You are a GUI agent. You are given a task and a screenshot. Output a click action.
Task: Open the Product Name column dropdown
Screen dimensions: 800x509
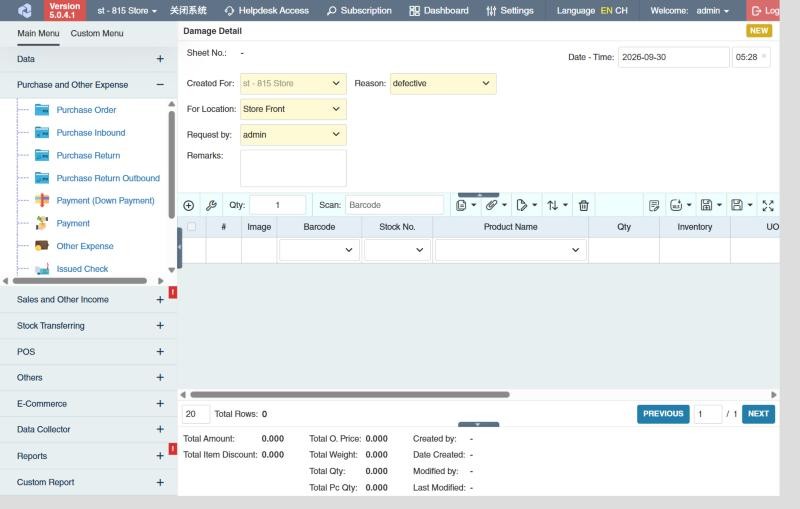click(x=510, y=250)
